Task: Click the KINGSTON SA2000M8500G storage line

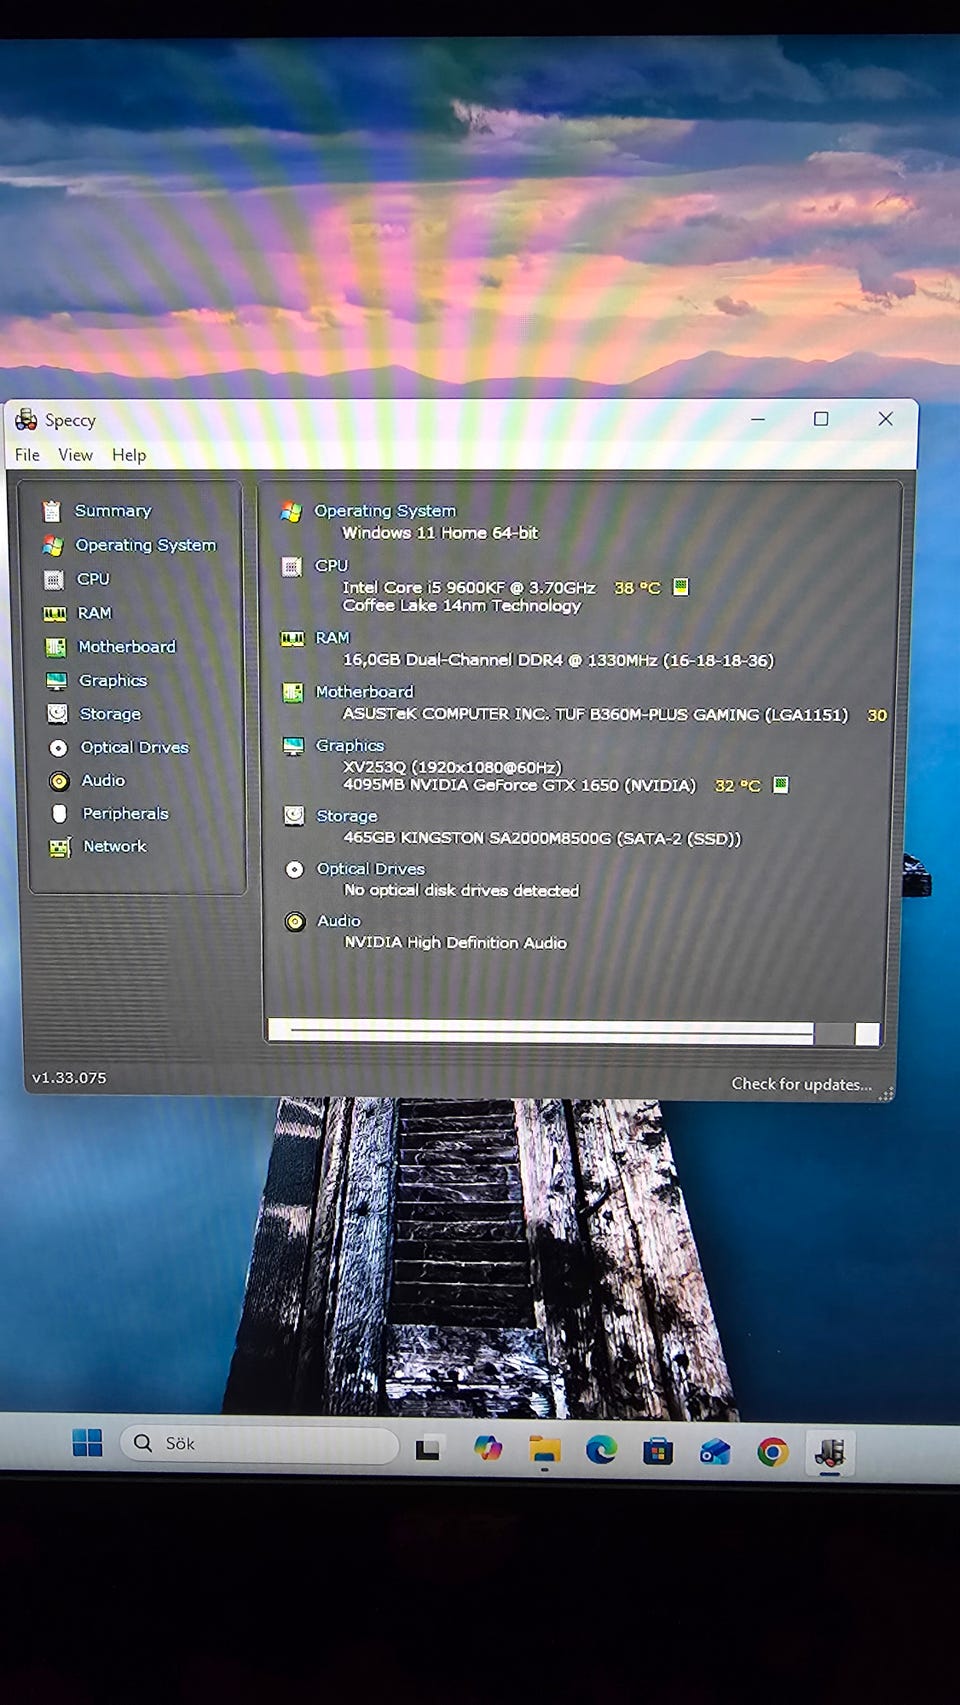Action: pos(542,839)
